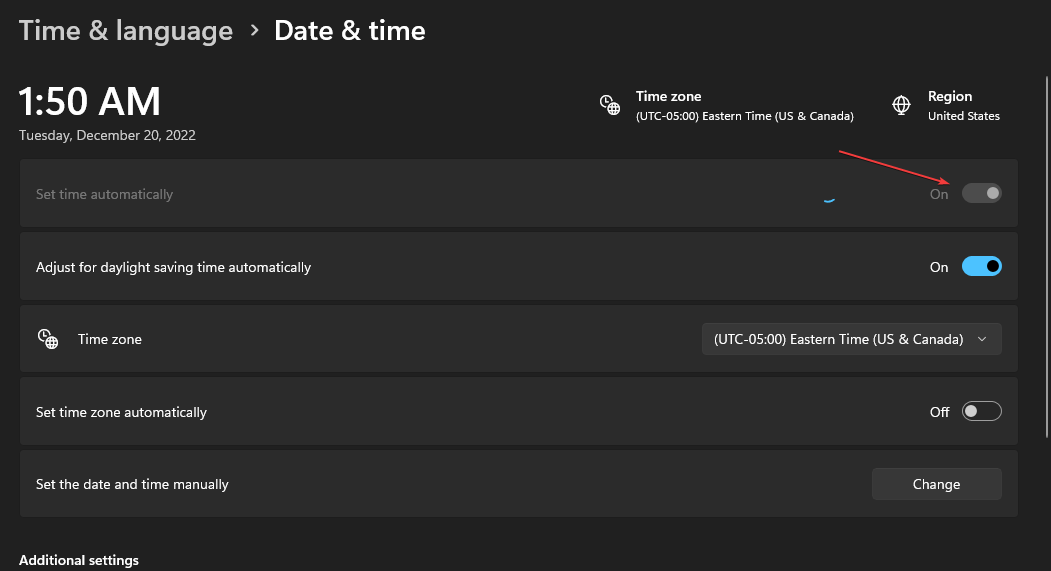Toggle Set time automatically switch
Viewport: 1051px width, 571px height.
[981, 194]
